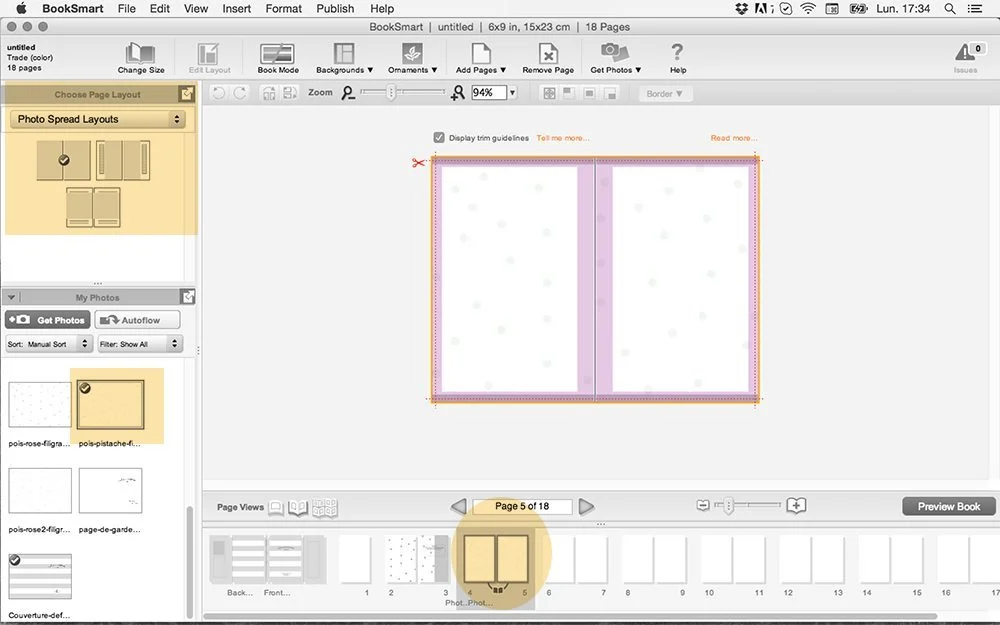Click the horizontal page strip scrollbar

[571, 617]
